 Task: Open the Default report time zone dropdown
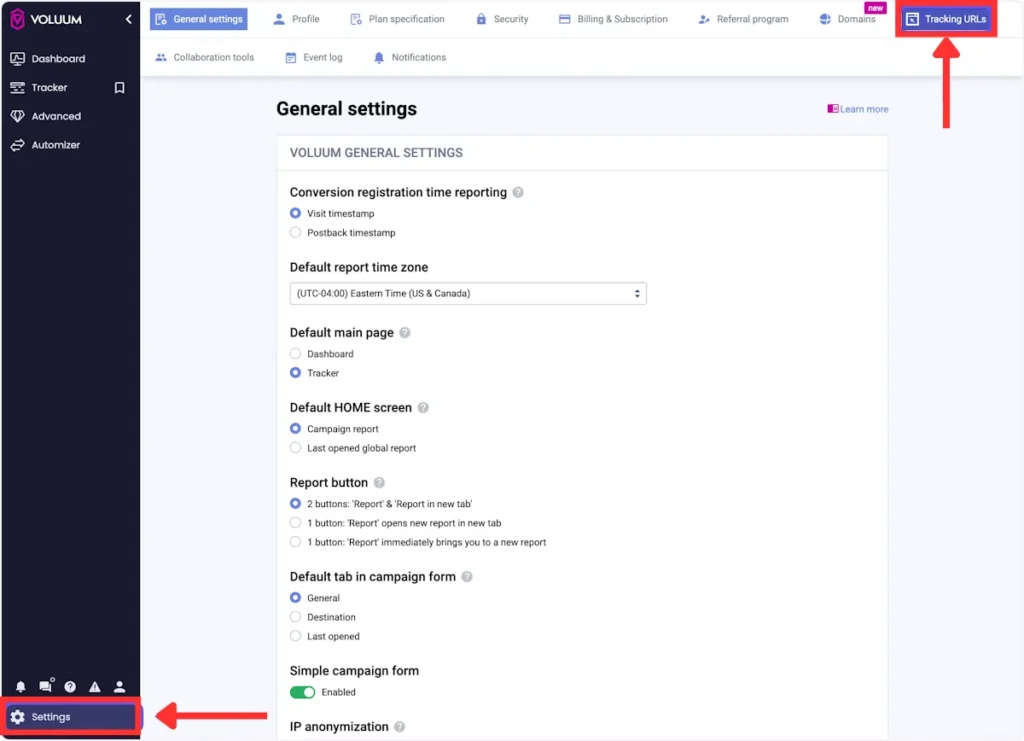pyautogui.click(x=468, y=294)
